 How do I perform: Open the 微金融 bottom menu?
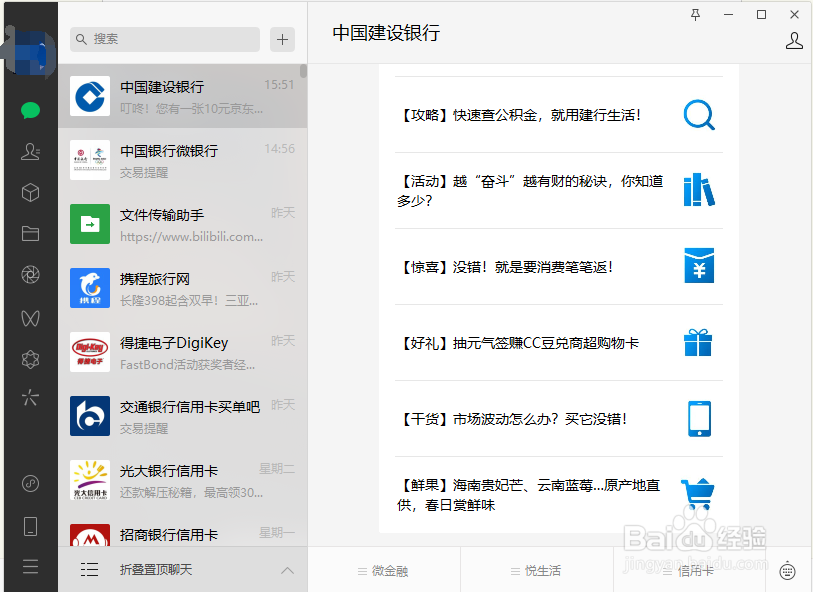tap(383, 571)
